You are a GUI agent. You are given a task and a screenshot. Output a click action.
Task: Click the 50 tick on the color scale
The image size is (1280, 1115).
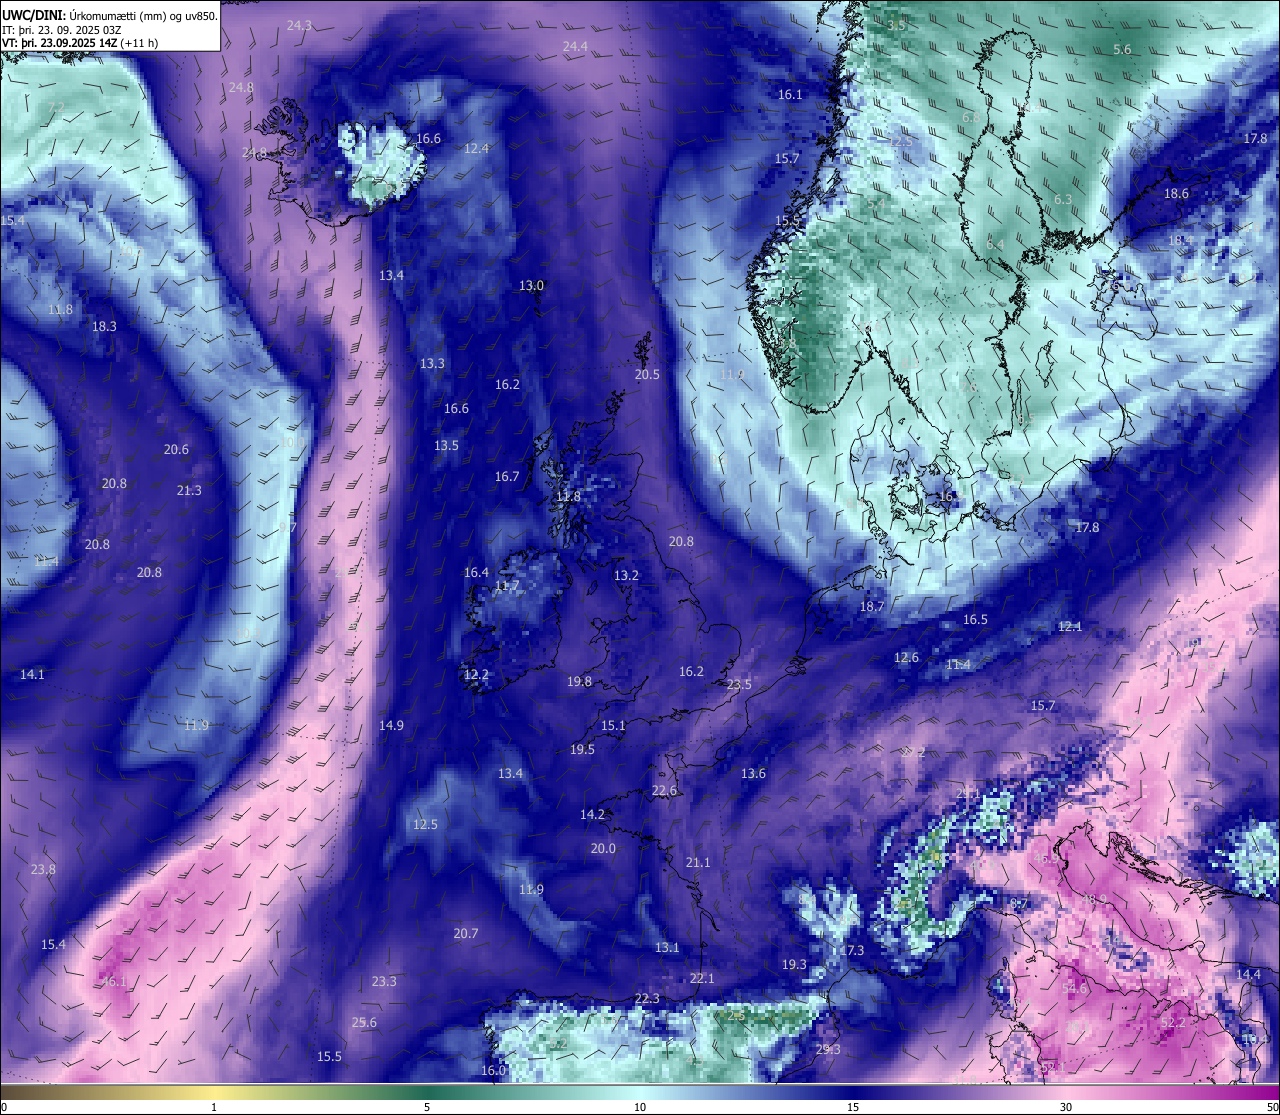tap(1272, 1107)
